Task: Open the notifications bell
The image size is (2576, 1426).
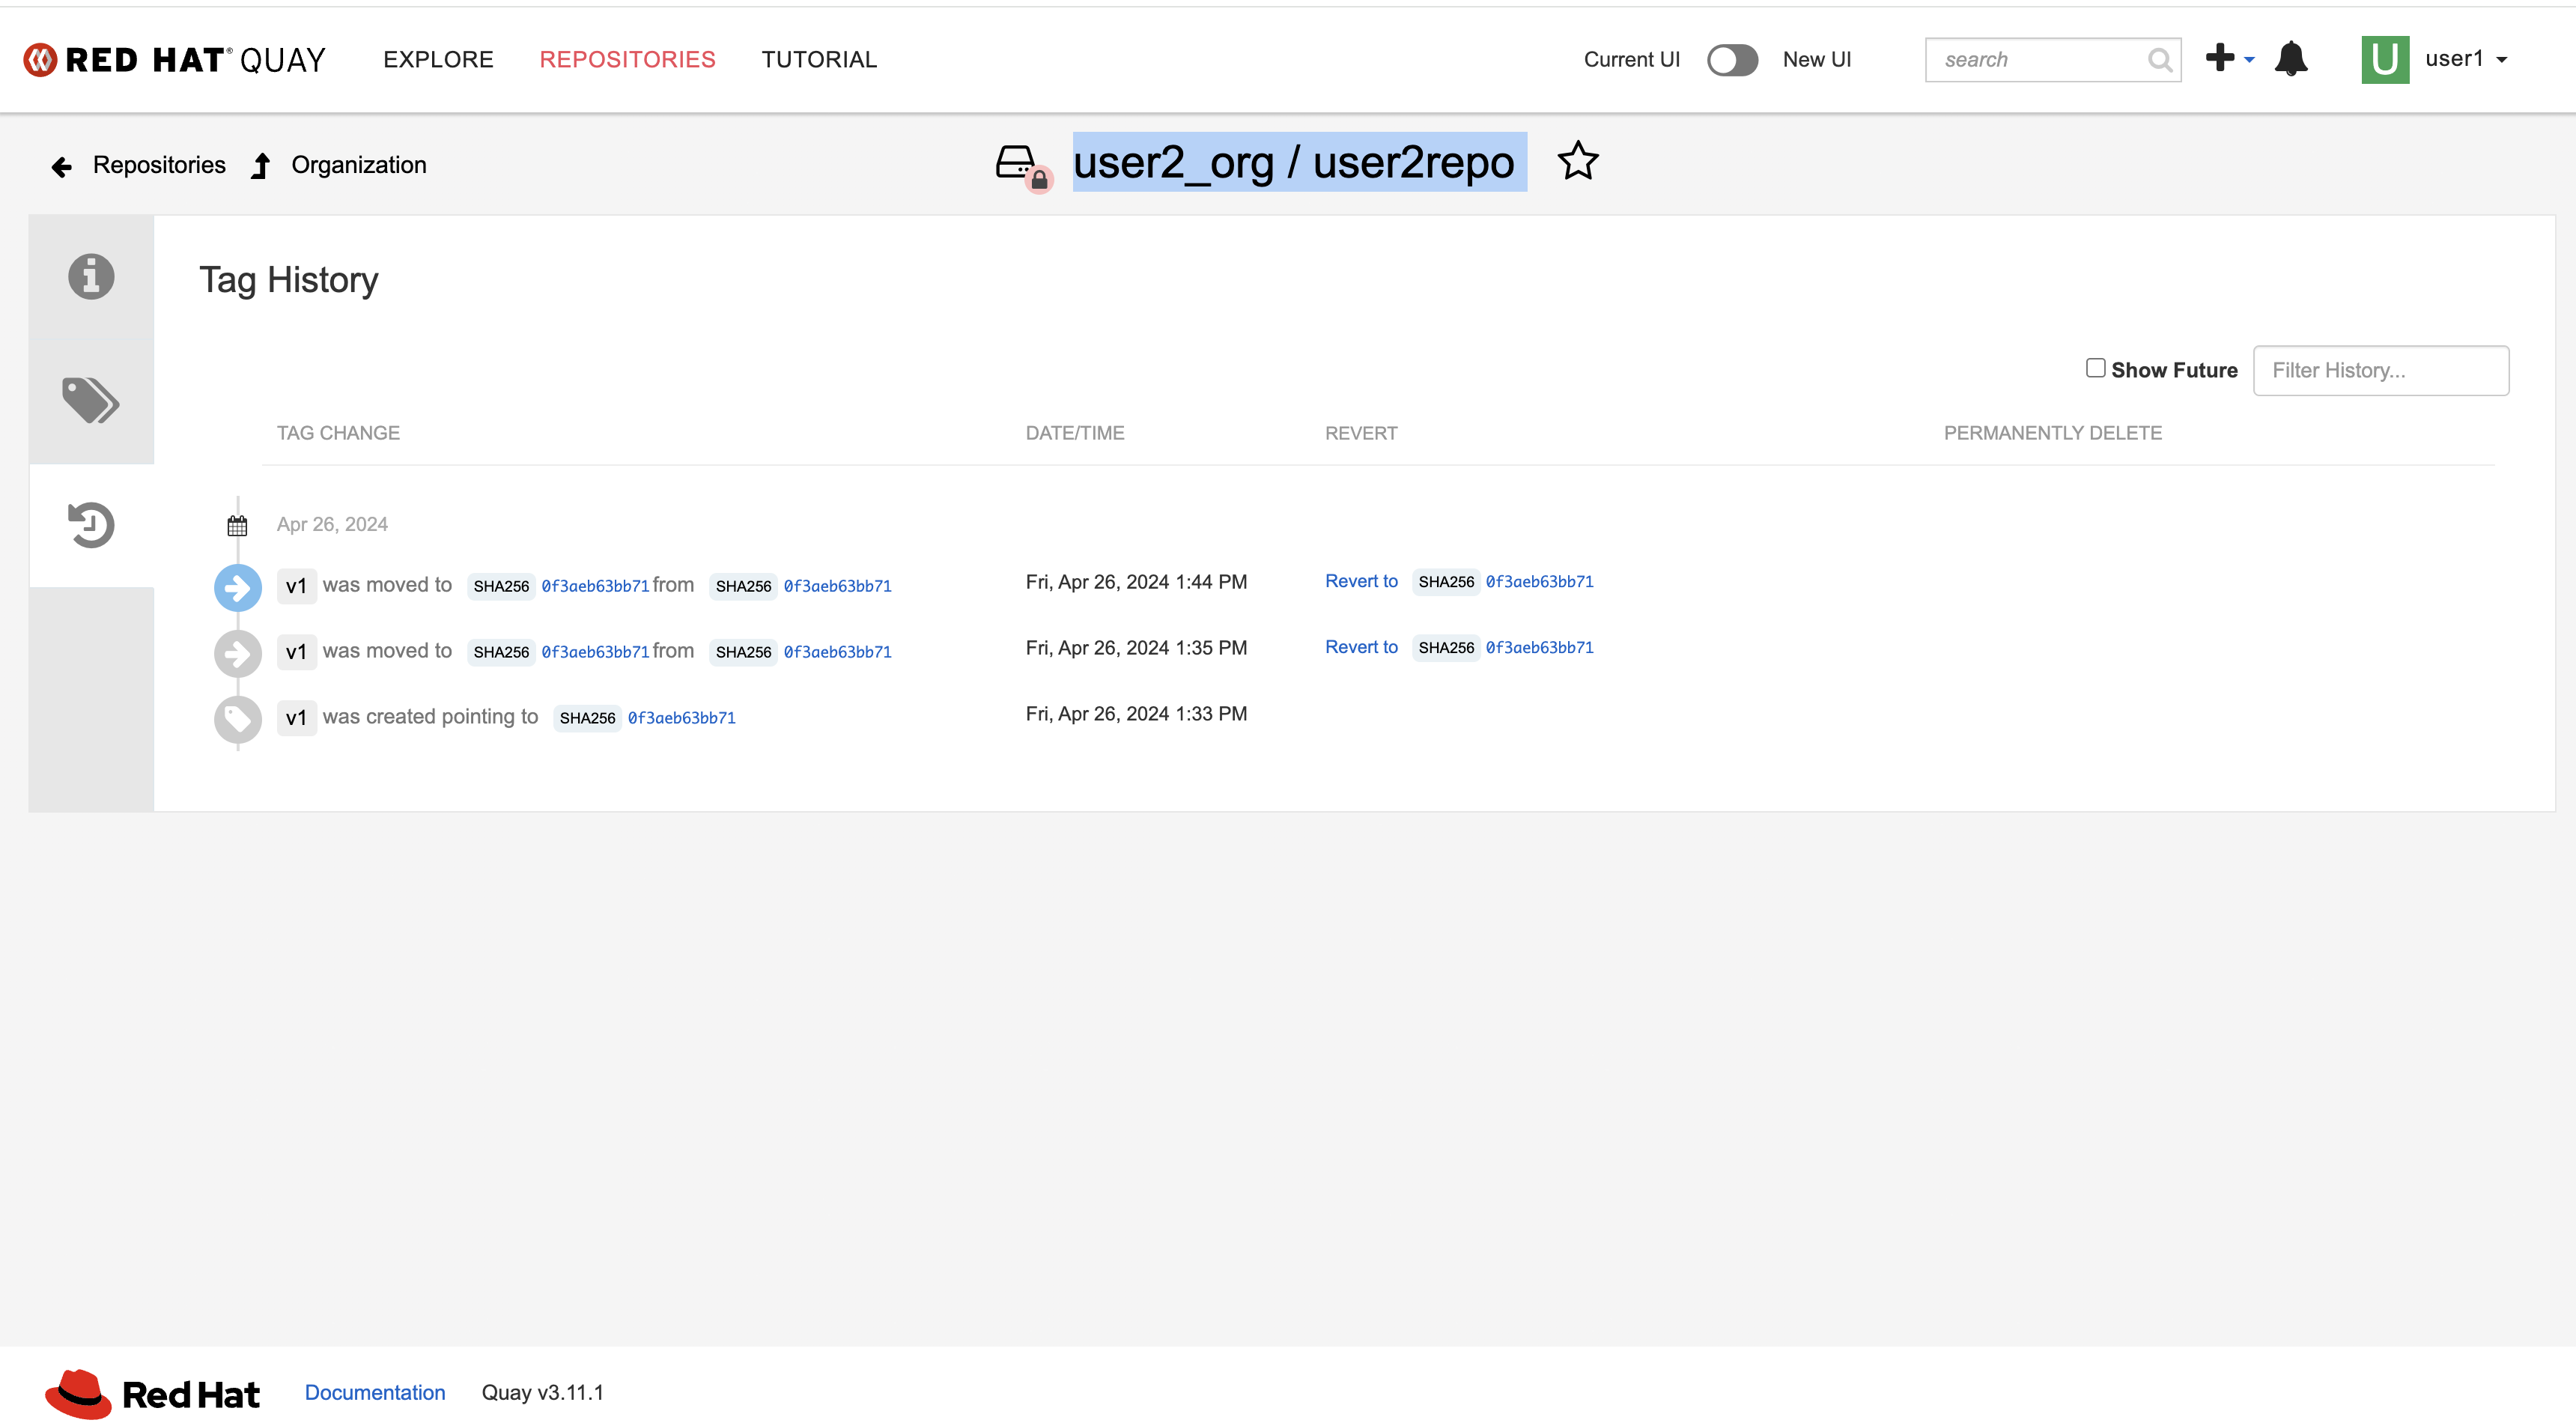Action: coord(2290,59)
